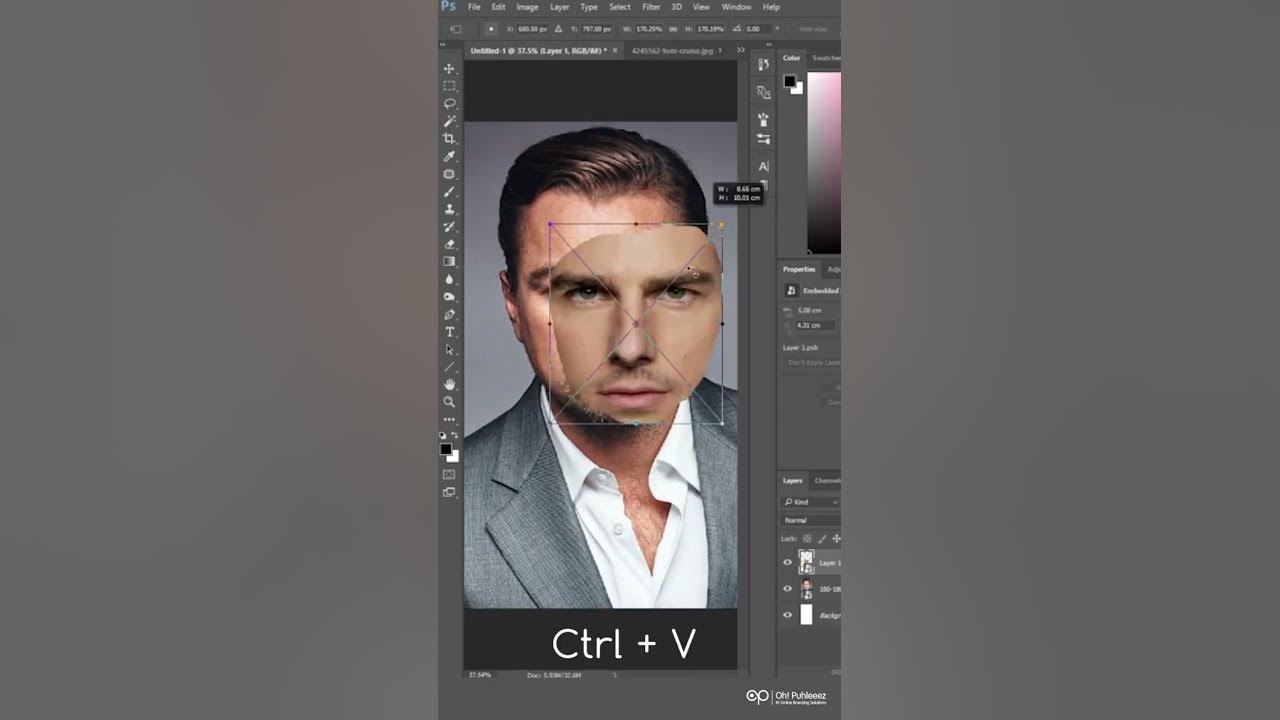Viewport: 1280px width, 720px height.
Task: Pick a color in the Color panel field
Action: pos(824,162)
